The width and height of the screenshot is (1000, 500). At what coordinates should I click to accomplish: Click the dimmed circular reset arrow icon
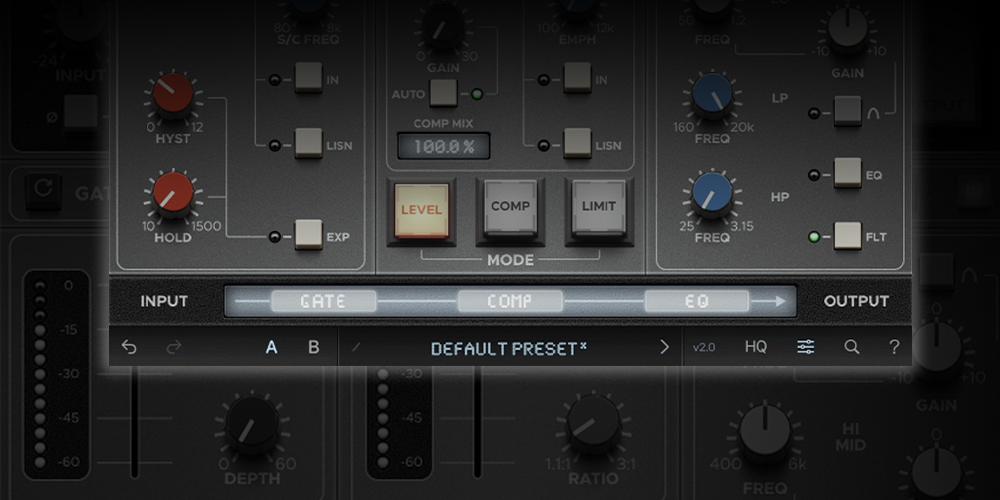point(43,189)
